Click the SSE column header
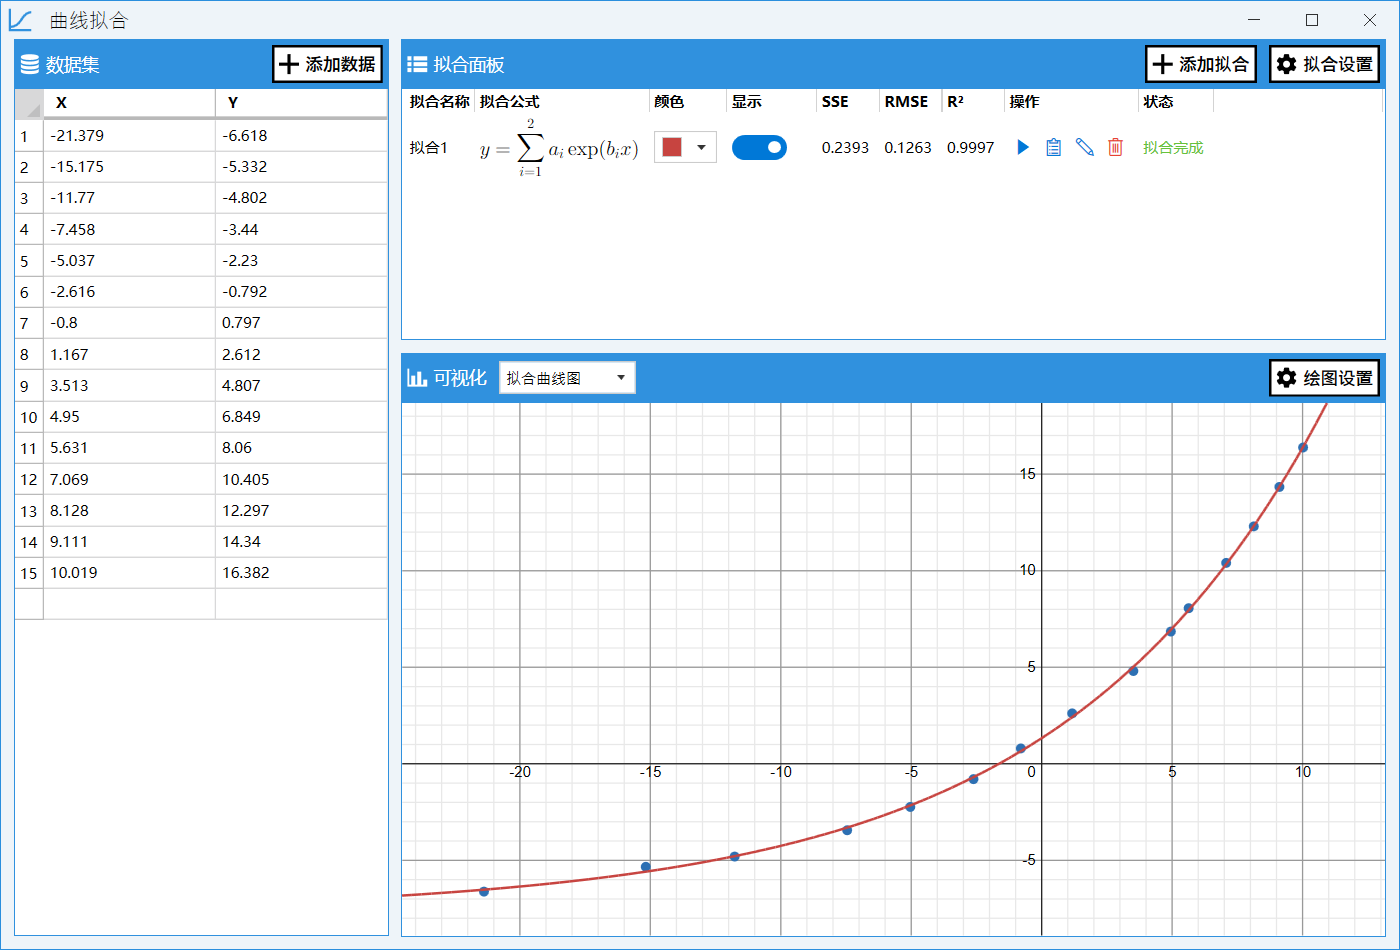The image size is (1400, 950). [847, 102]
